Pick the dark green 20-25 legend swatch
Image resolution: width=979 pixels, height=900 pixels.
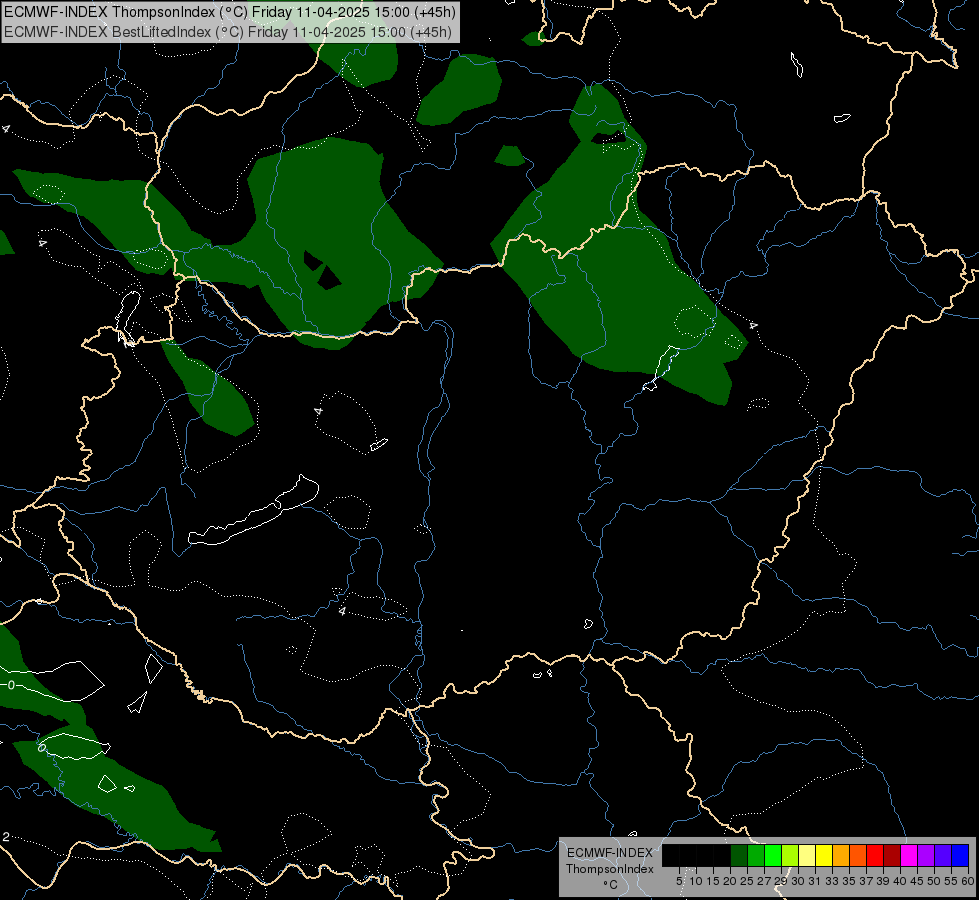point(739,855)
